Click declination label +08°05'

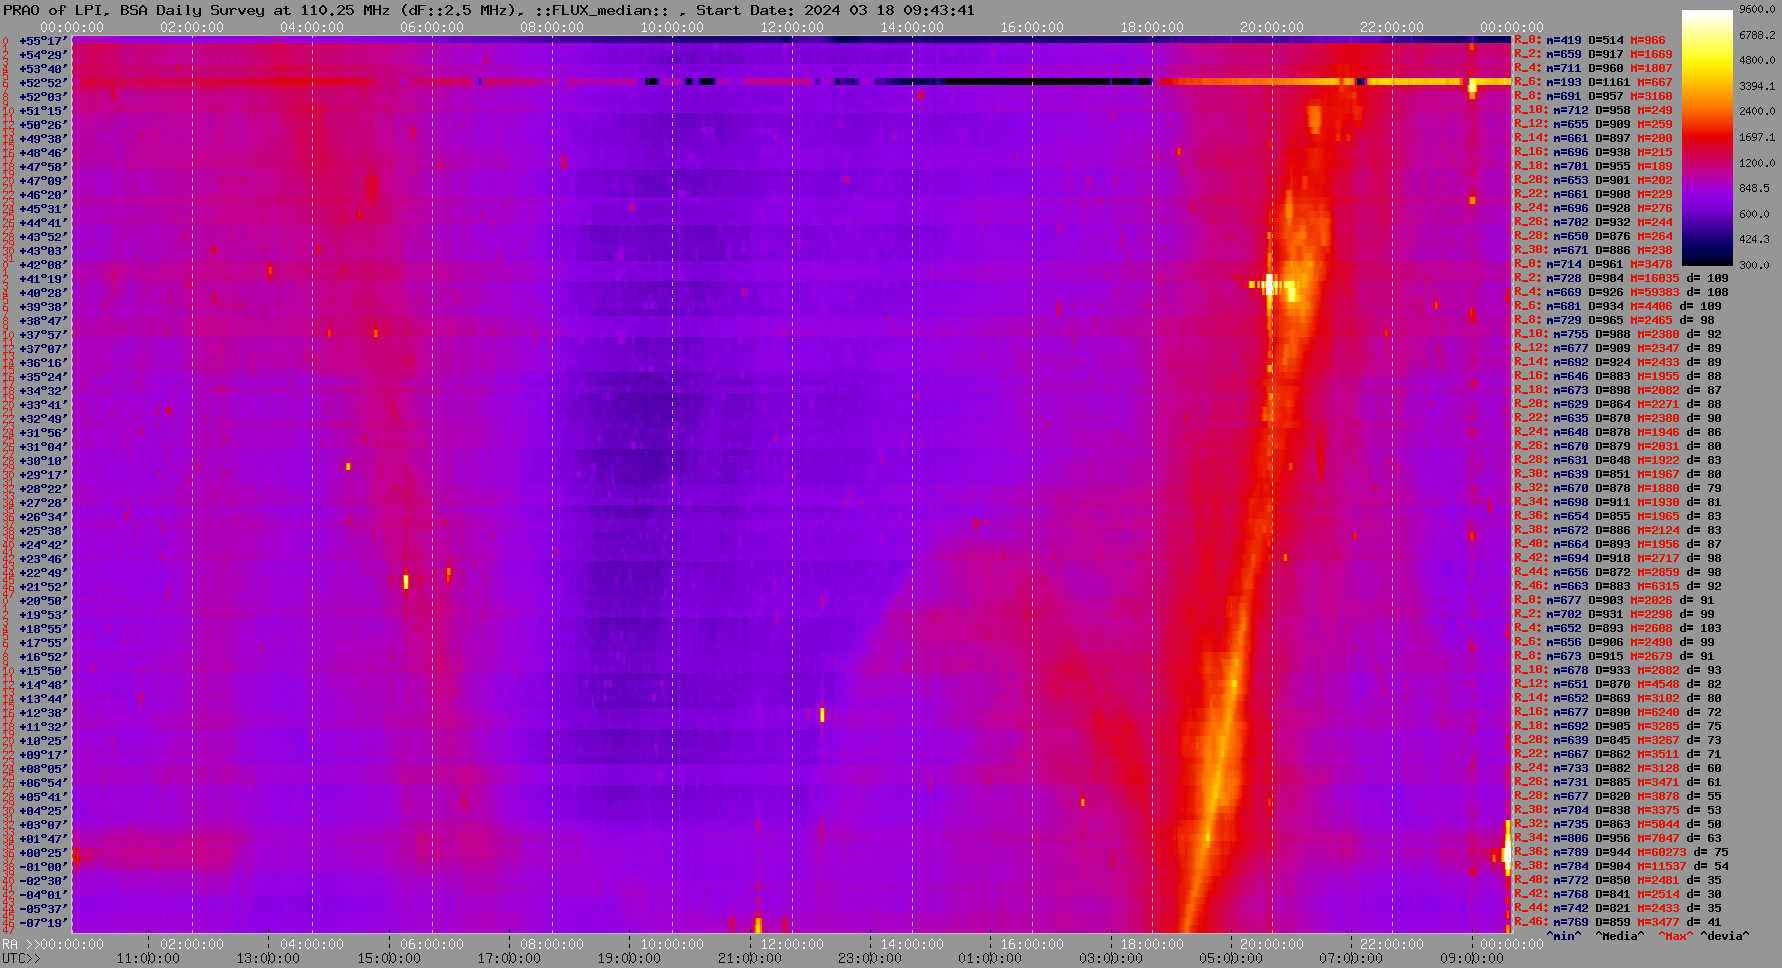[x=43, y=769]
